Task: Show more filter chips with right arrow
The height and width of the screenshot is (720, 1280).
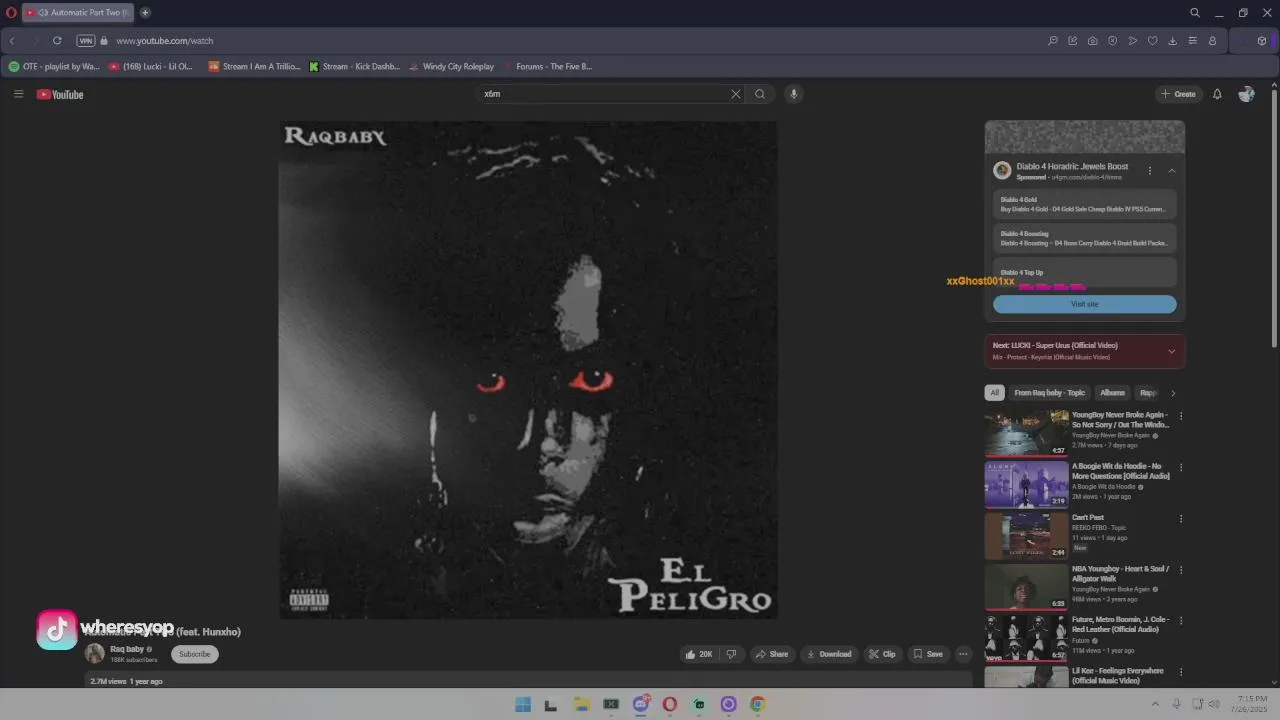Action: (1173, 393)
